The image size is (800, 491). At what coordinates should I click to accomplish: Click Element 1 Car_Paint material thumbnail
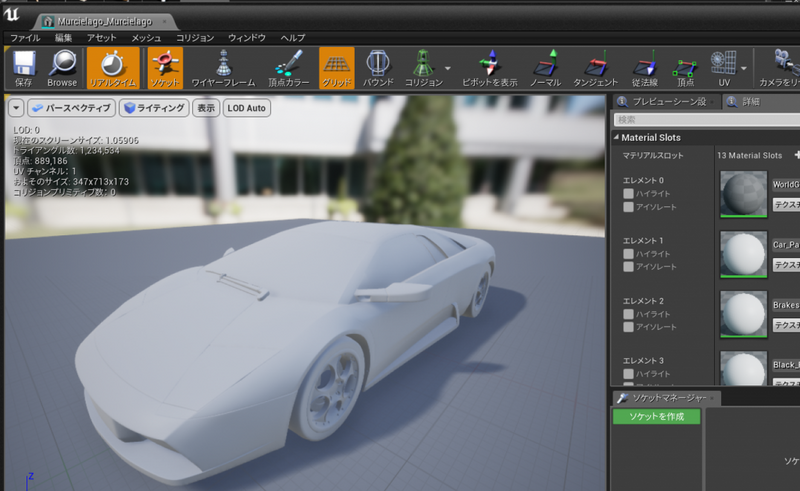[x=743, y=254]
